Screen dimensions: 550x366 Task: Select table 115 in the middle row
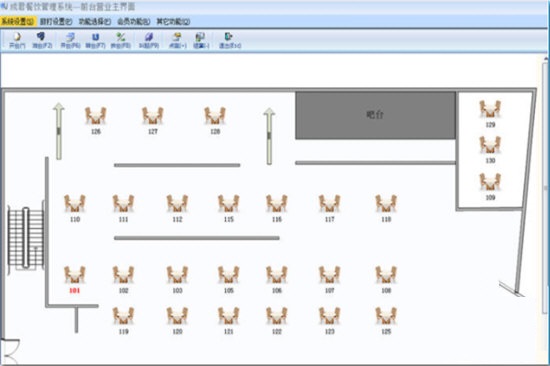(x=228, y=208)
